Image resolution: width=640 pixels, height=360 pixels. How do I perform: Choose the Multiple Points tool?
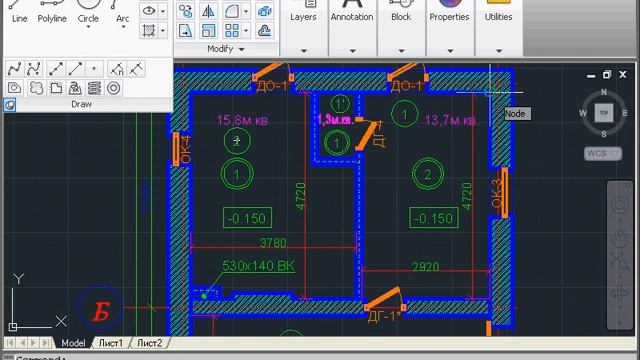tap(94, 69)
